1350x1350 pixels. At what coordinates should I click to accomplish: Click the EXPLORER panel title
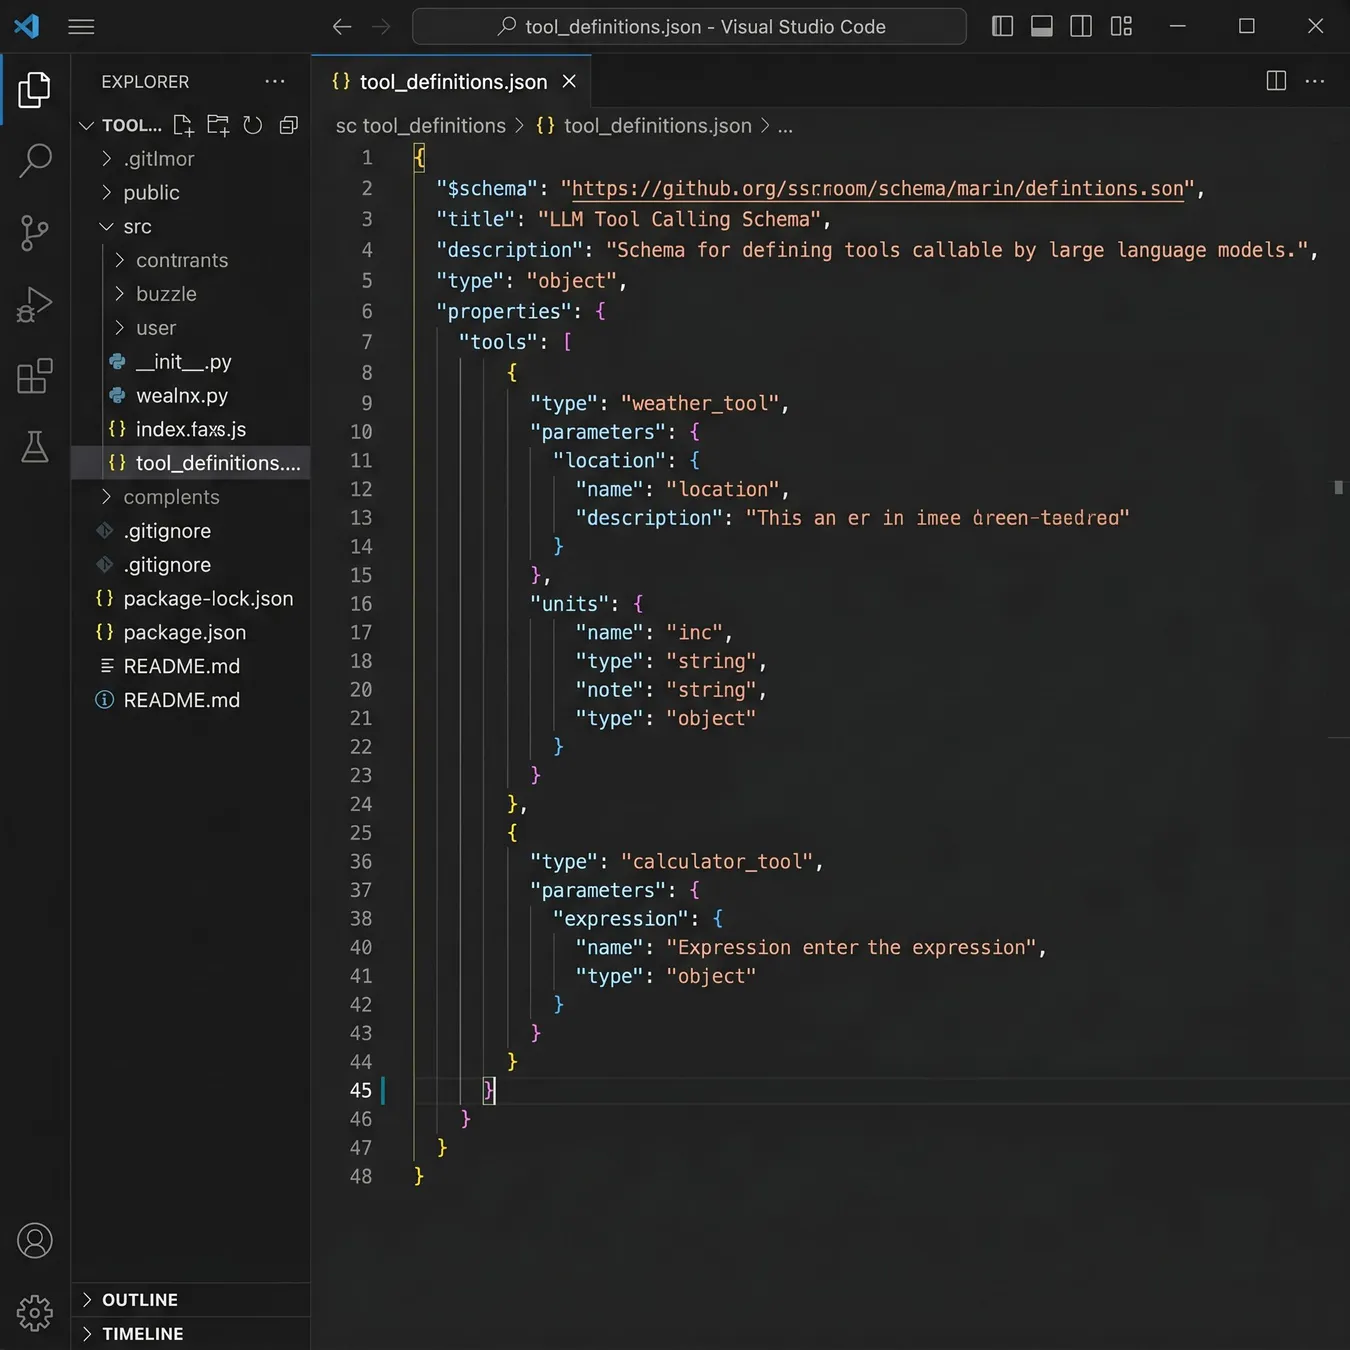click(145, 82)
